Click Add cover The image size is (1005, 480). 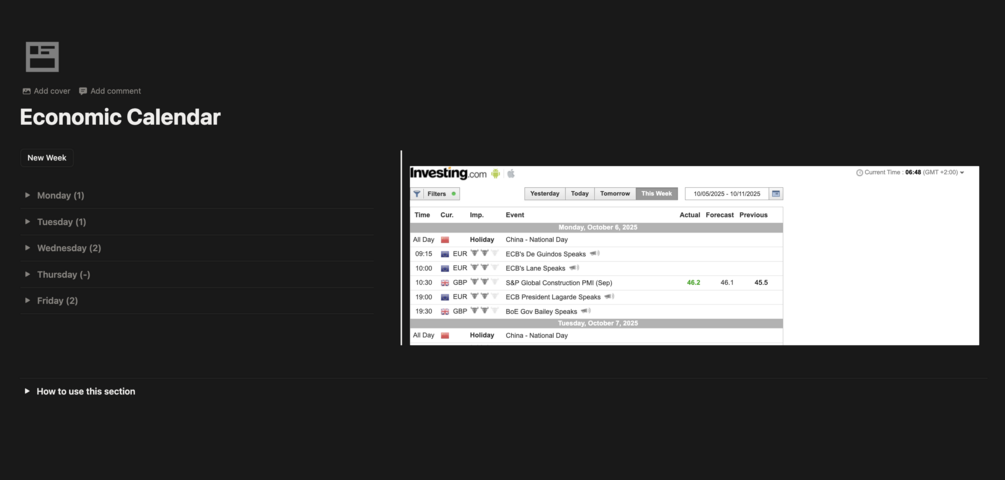(x=46, y=91)
